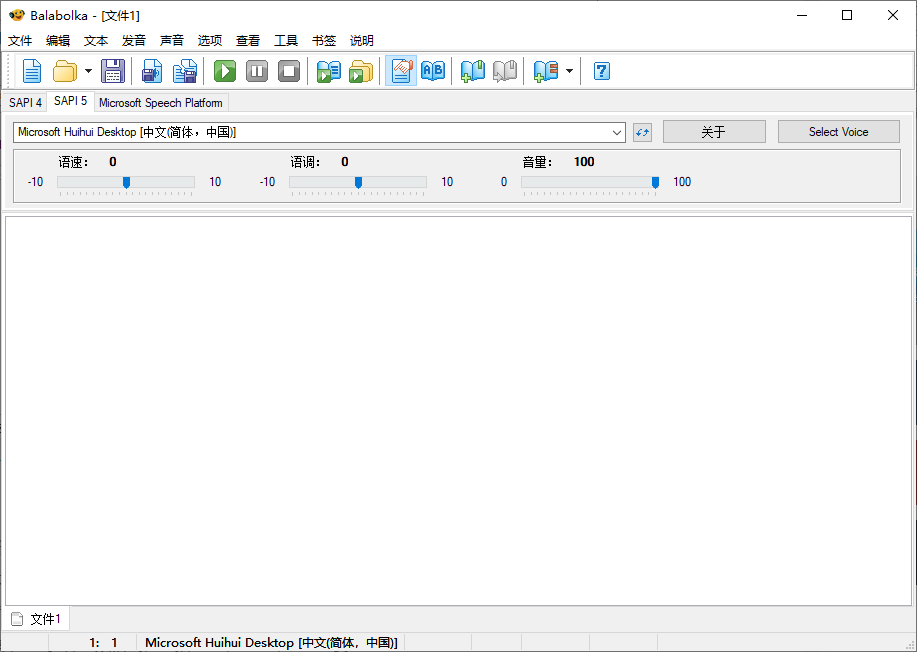Open the AB text replacement tool

pyautogui.click(x=432, y=70)
